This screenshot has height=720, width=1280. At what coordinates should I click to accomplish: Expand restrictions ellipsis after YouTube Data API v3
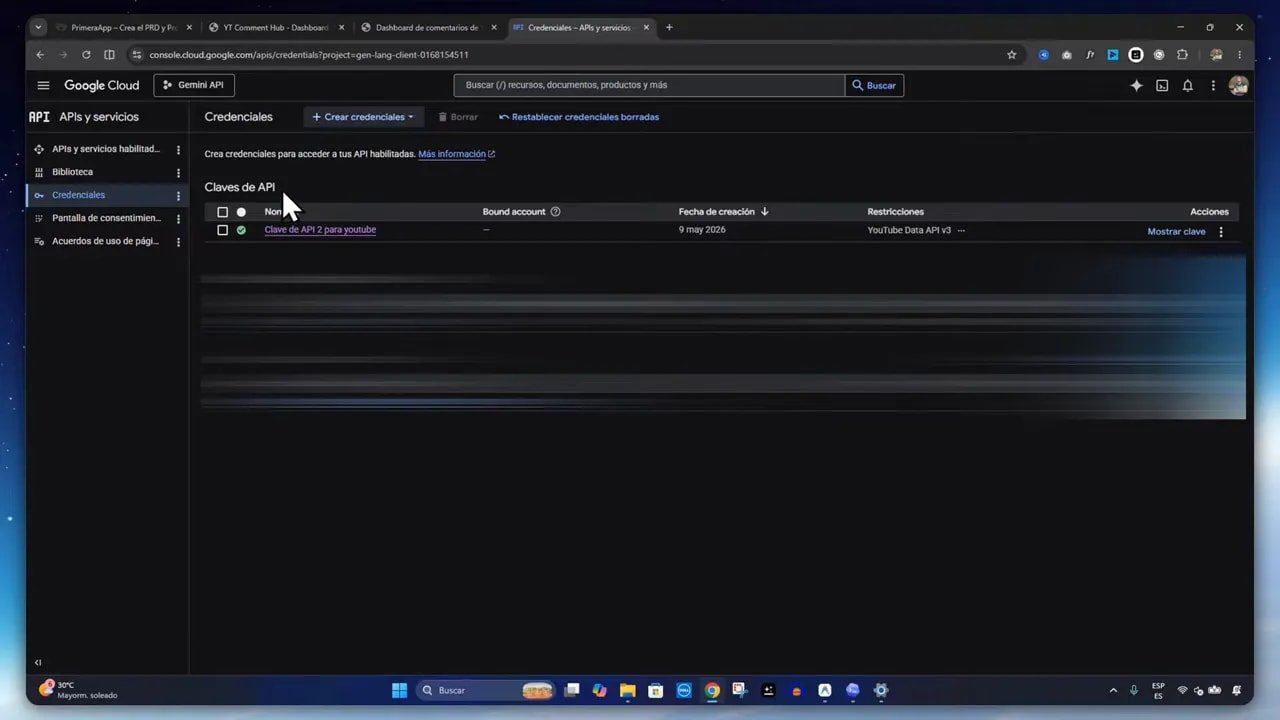point(961,231)
